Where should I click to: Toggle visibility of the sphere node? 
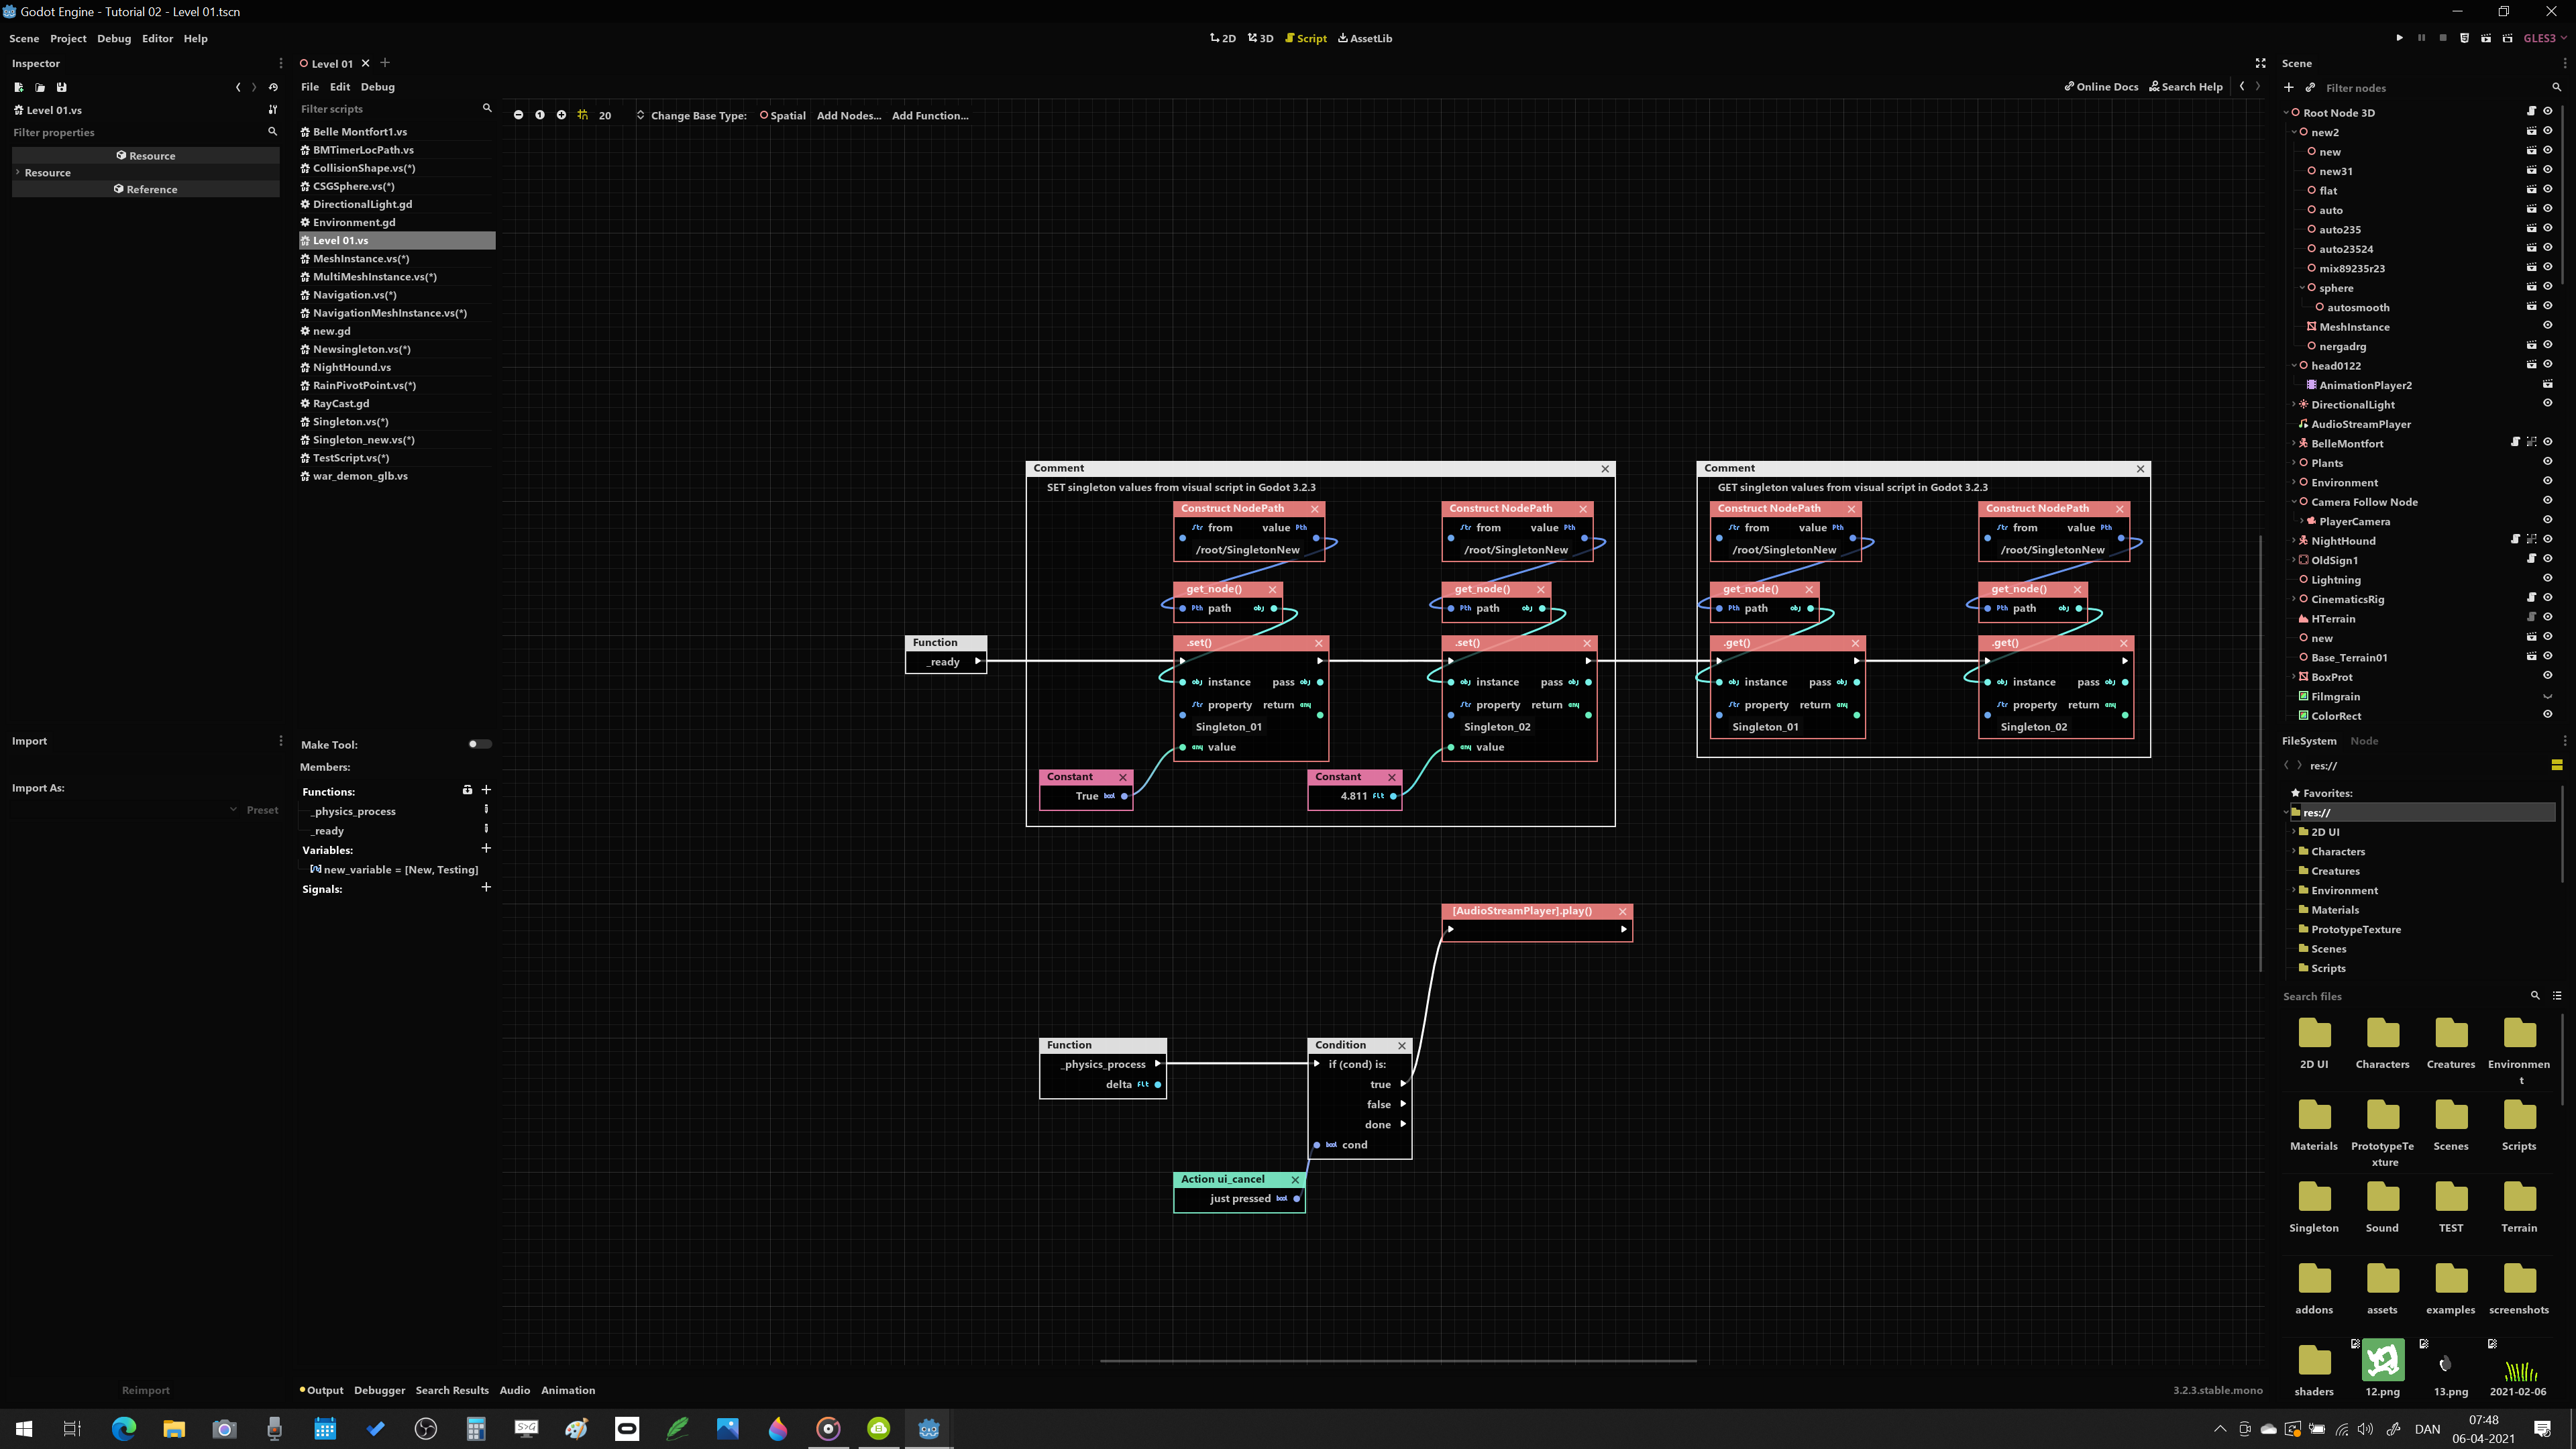pos(2548,288)
